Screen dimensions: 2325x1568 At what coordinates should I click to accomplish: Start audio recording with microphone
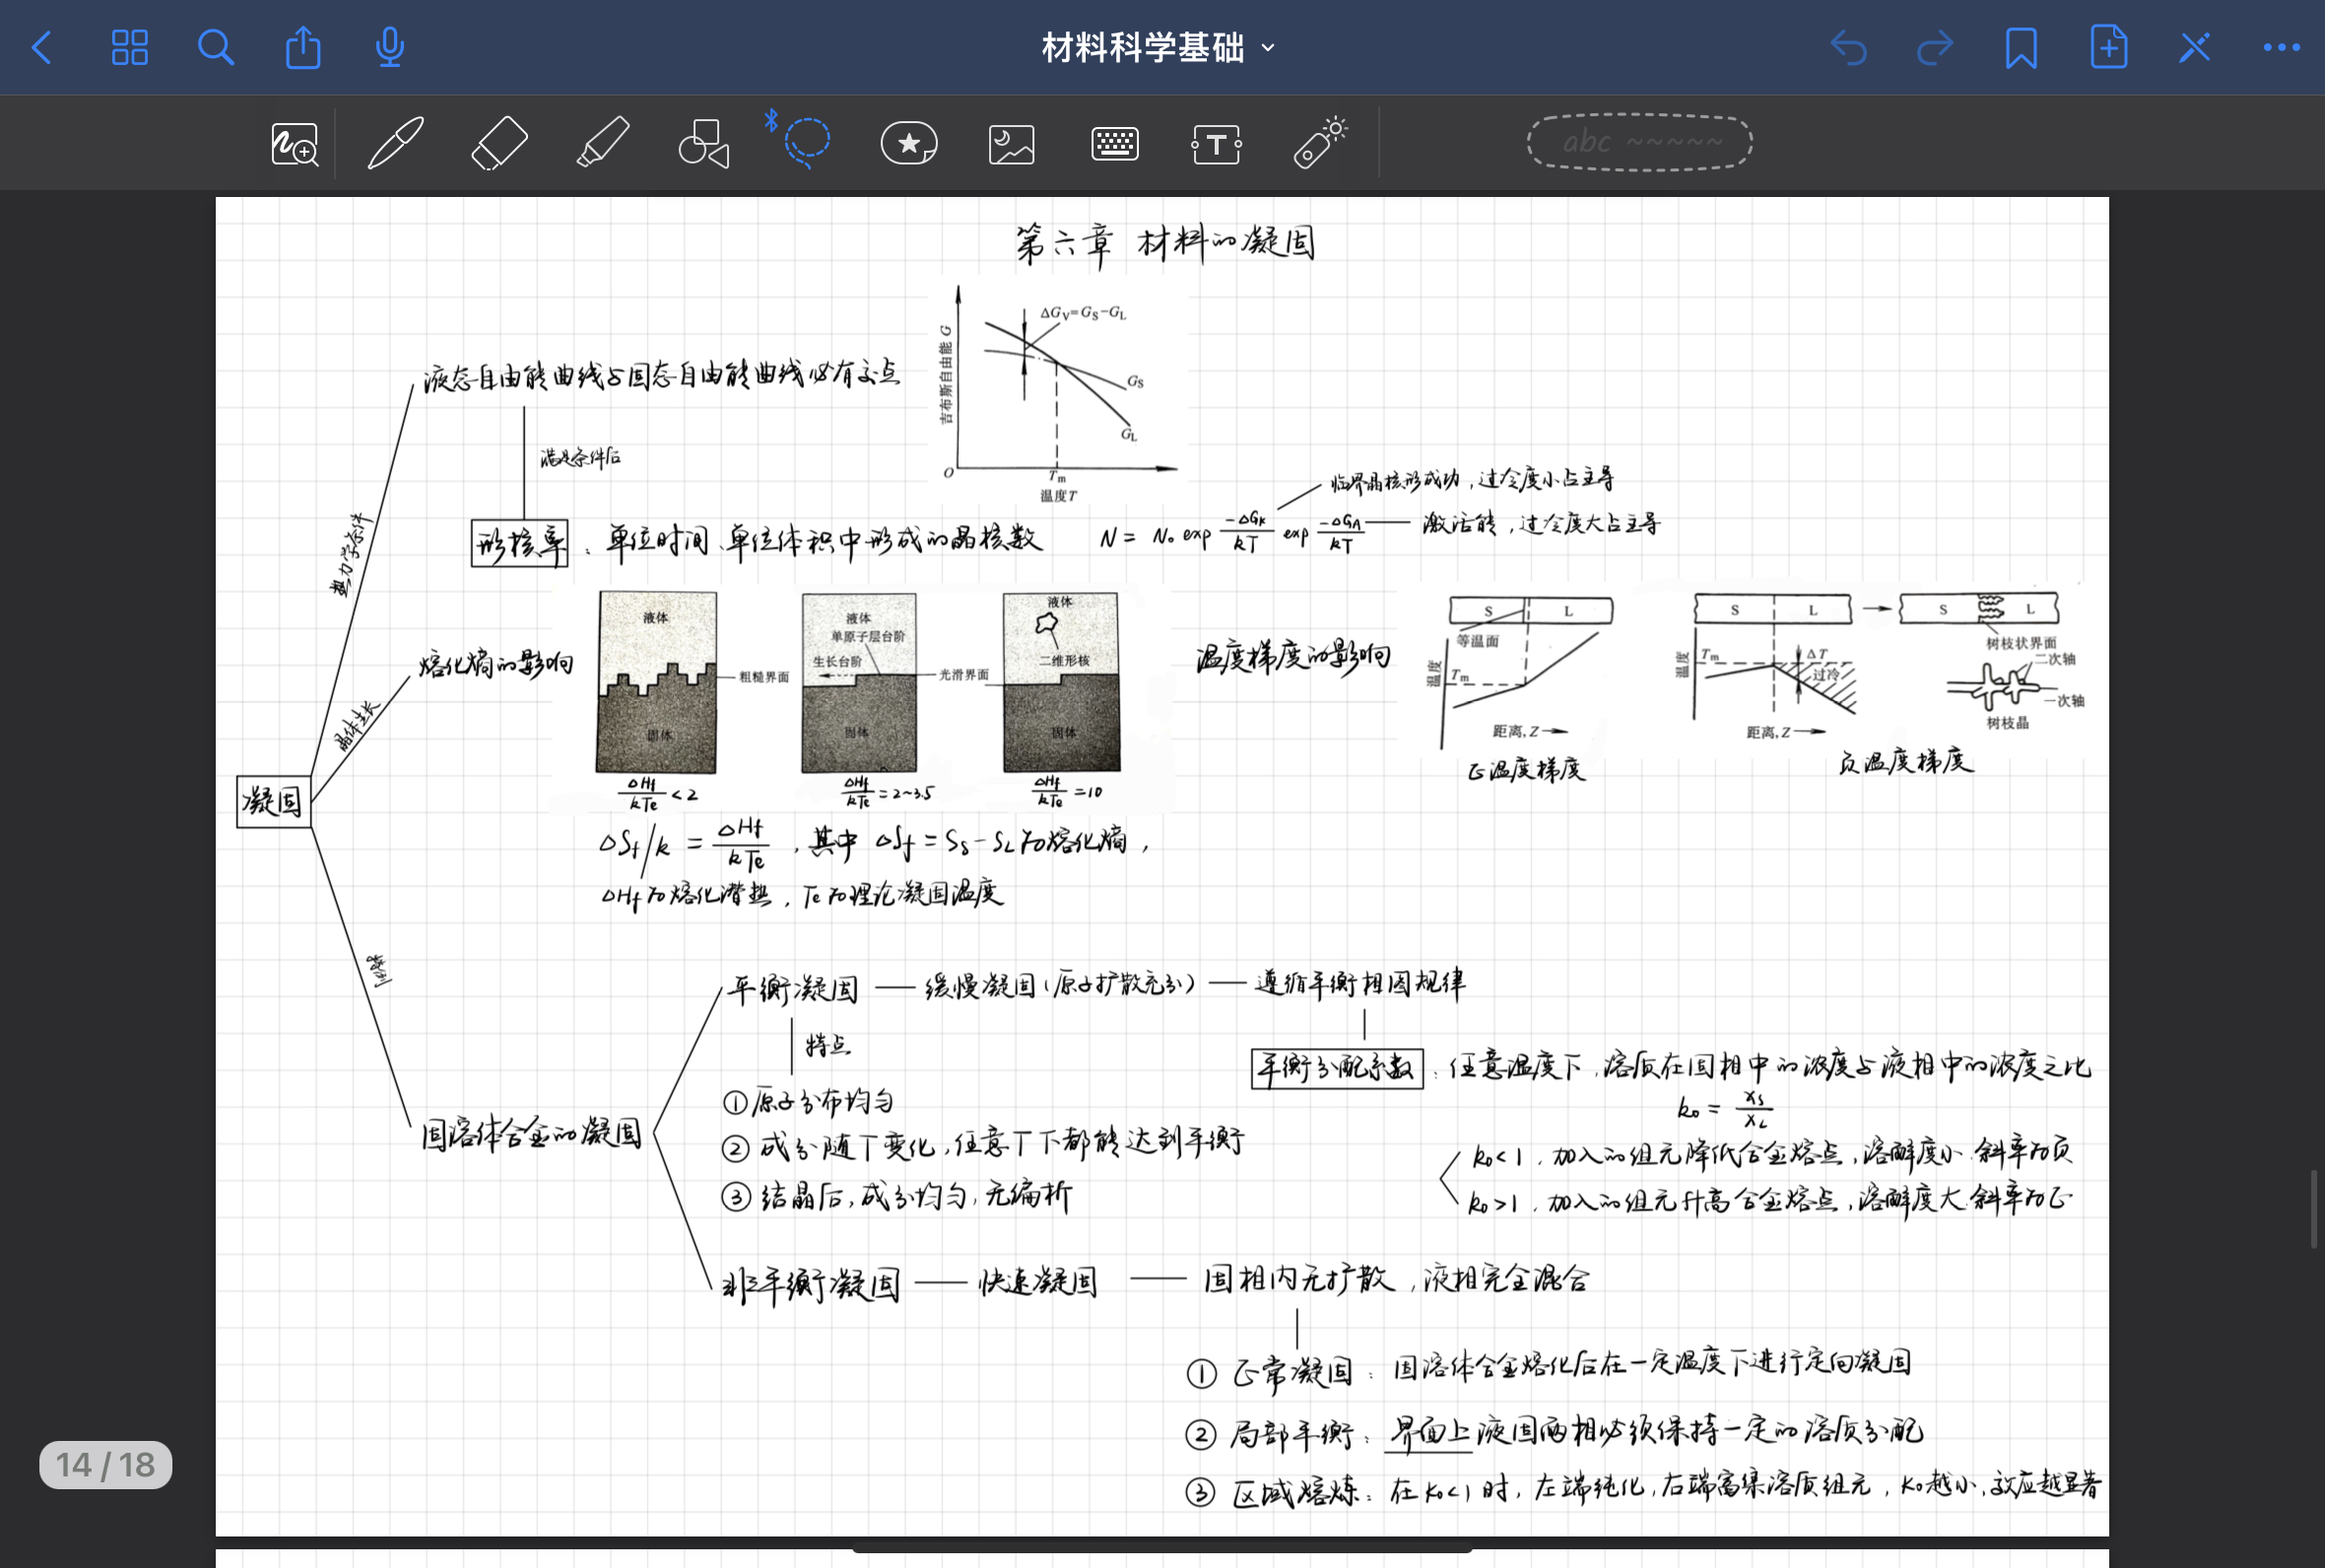point(389,47)
